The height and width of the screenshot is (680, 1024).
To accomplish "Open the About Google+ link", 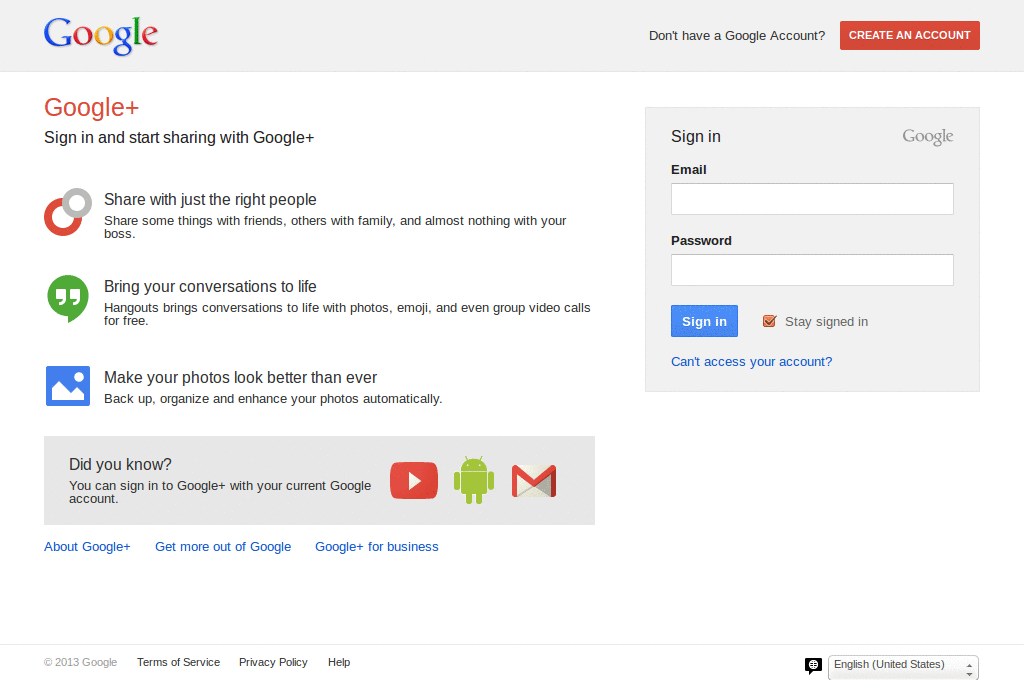I will point(87,547).
